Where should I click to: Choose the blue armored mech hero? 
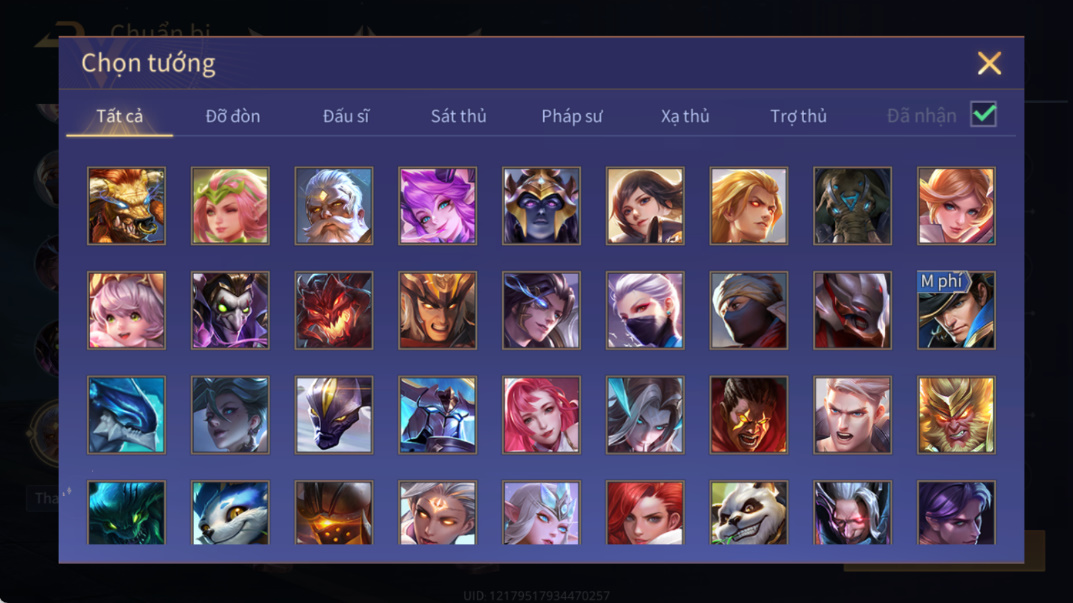pyautogui.click(x=437, y=415)
